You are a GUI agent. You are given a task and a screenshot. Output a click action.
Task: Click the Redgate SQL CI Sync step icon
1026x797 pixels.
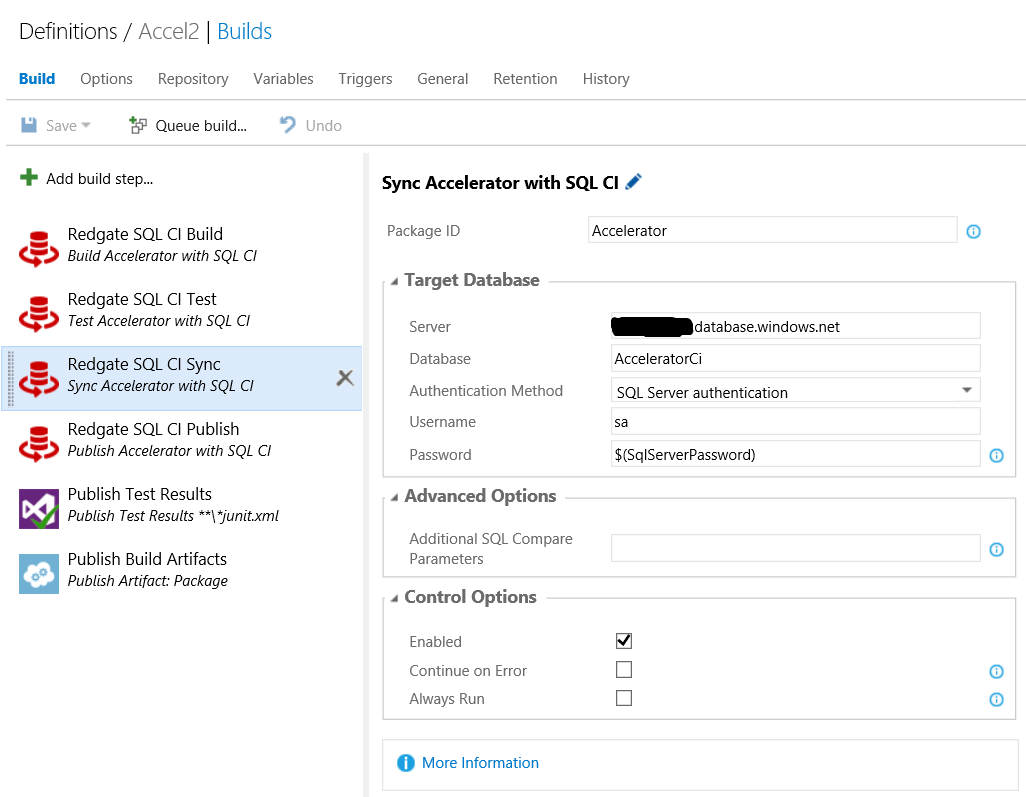click(39, 378)
